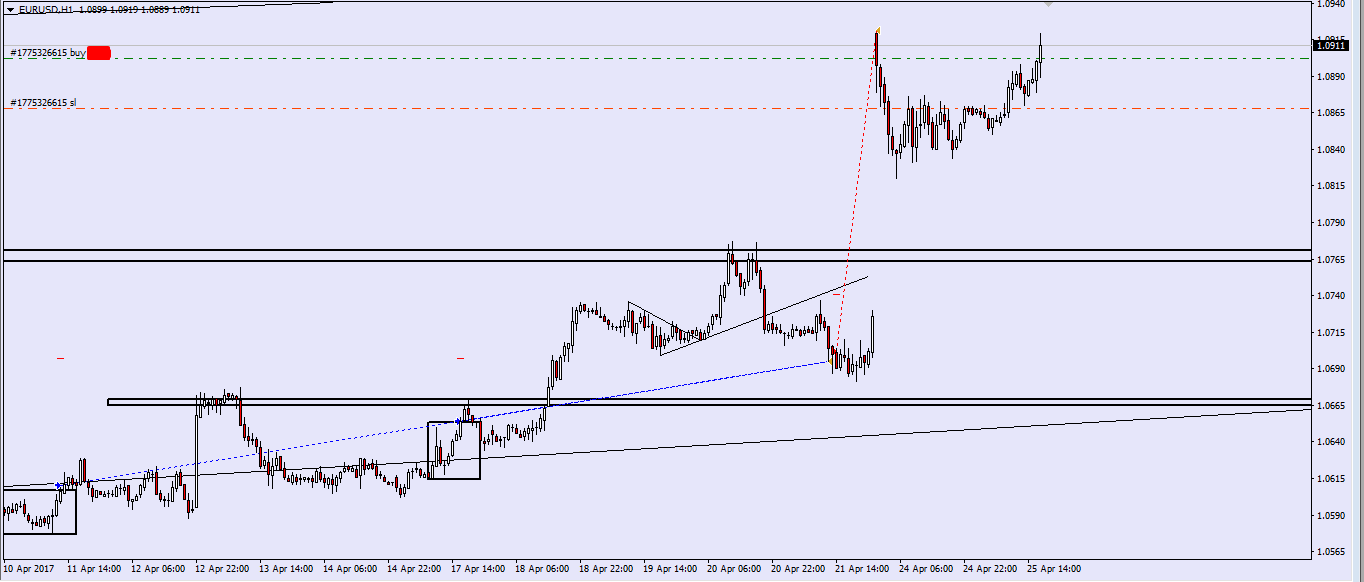The image size is (1364, 582).
Task: Open the chart title dropdown triangle
Action: (x=10, y=10)
